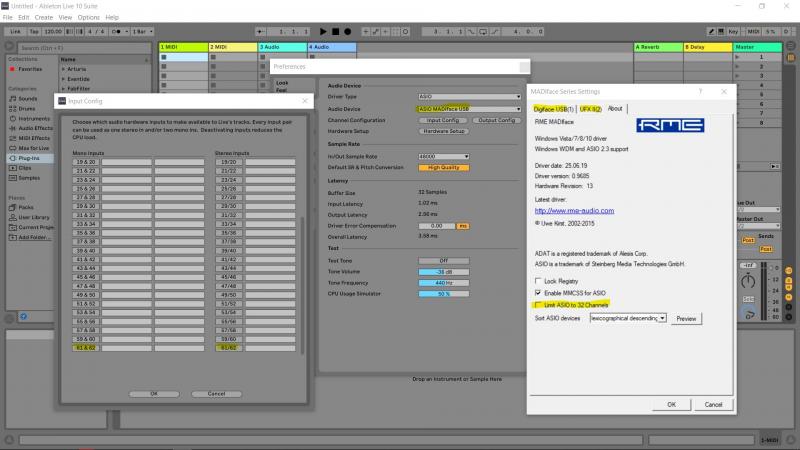The width and height of the screenshot is (800, 450).
Task: Click the Arrangement Record button
Action: click(347, 32)
